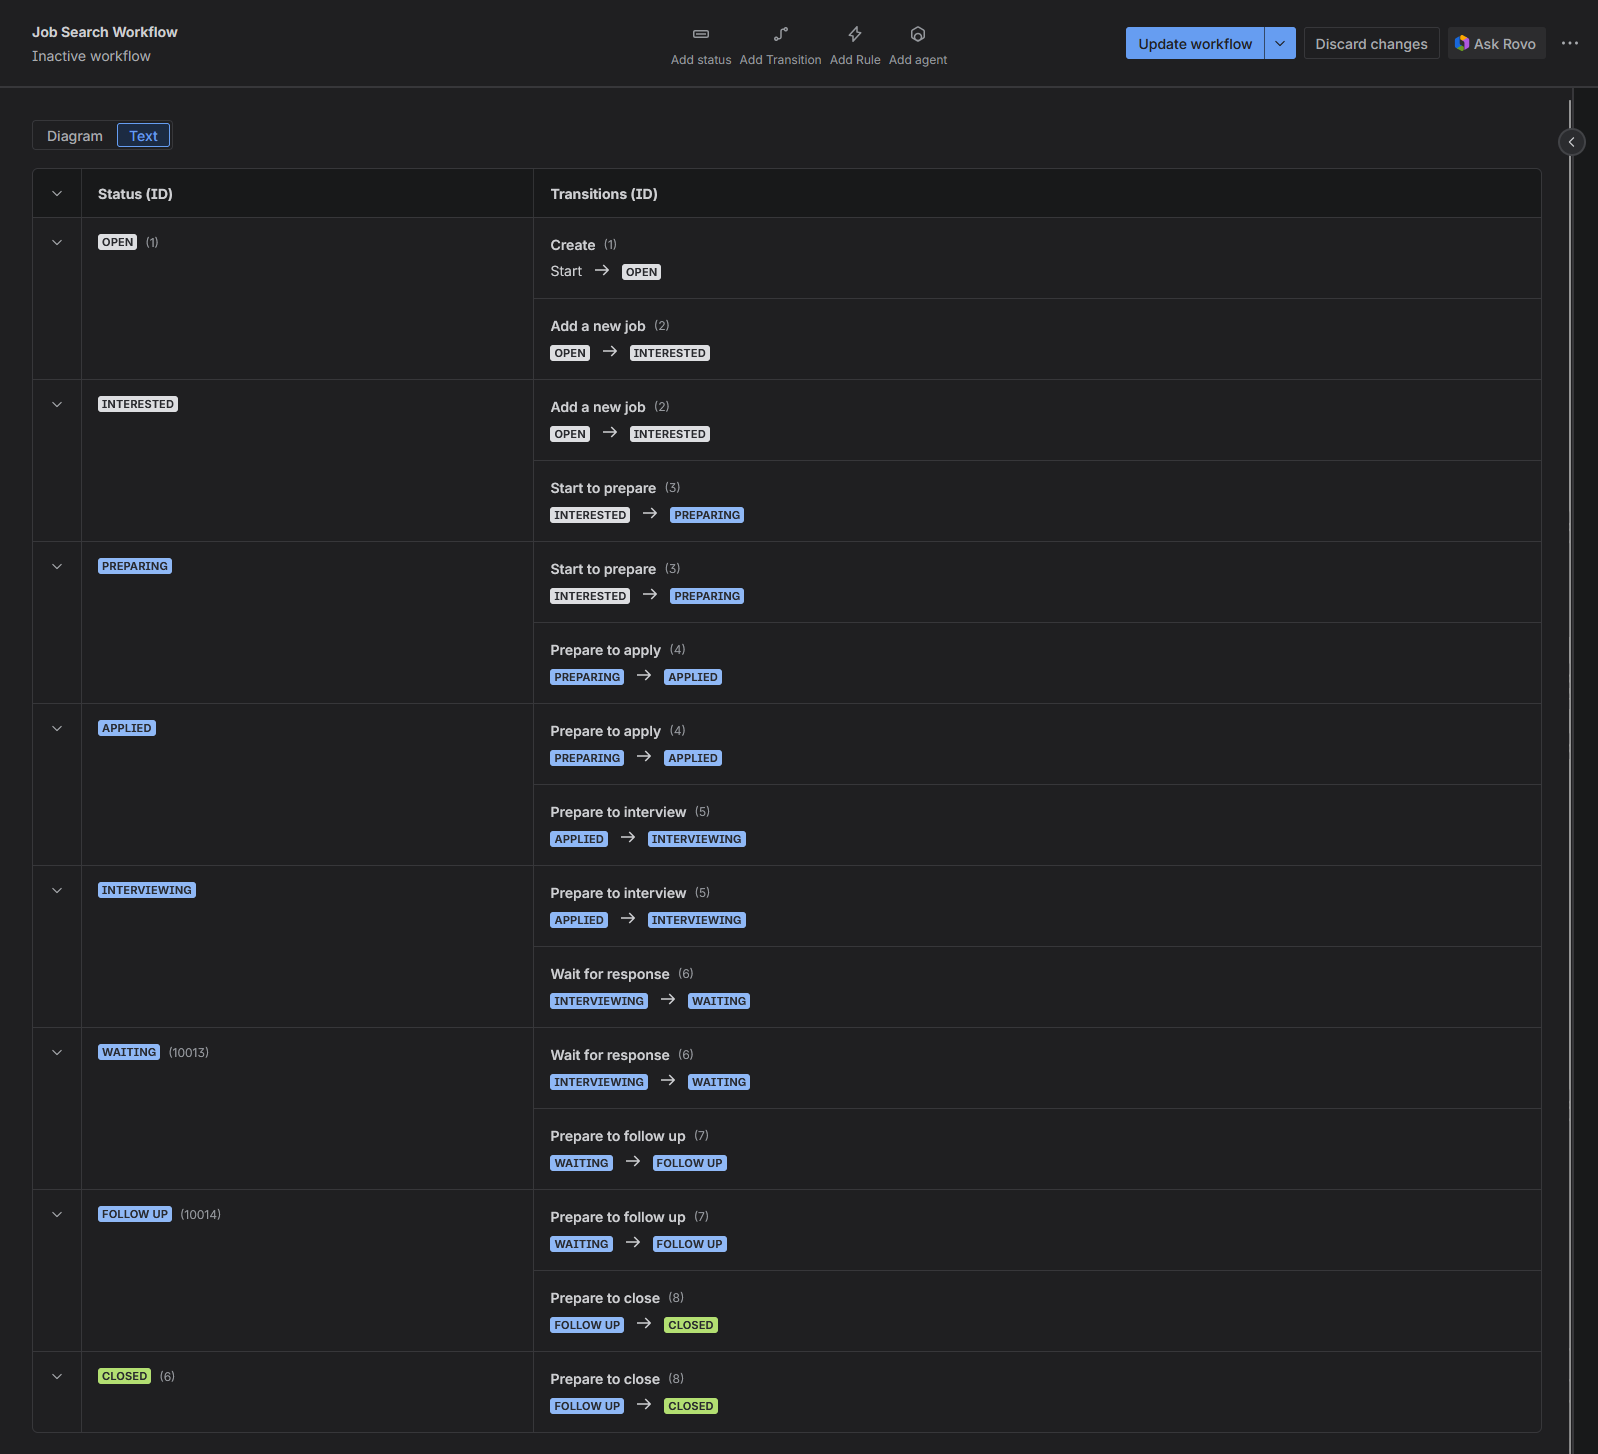Click Add a new job in OPEN row
The image size is (1598, 1454).
(x=598, y=326)
